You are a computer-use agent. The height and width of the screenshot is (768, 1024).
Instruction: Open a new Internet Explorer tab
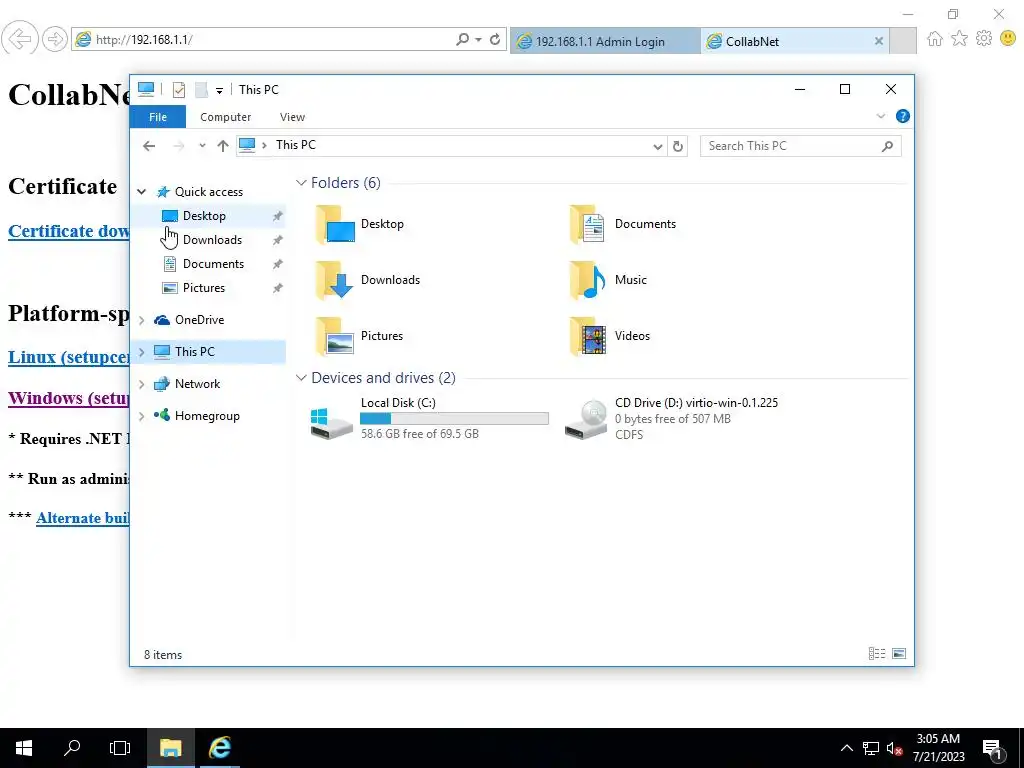pos(903,41)
